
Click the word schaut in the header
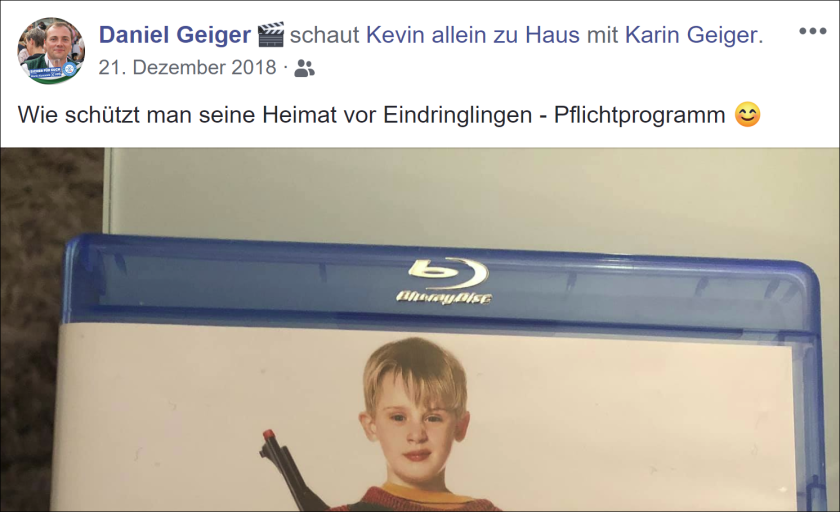point(325,35)
